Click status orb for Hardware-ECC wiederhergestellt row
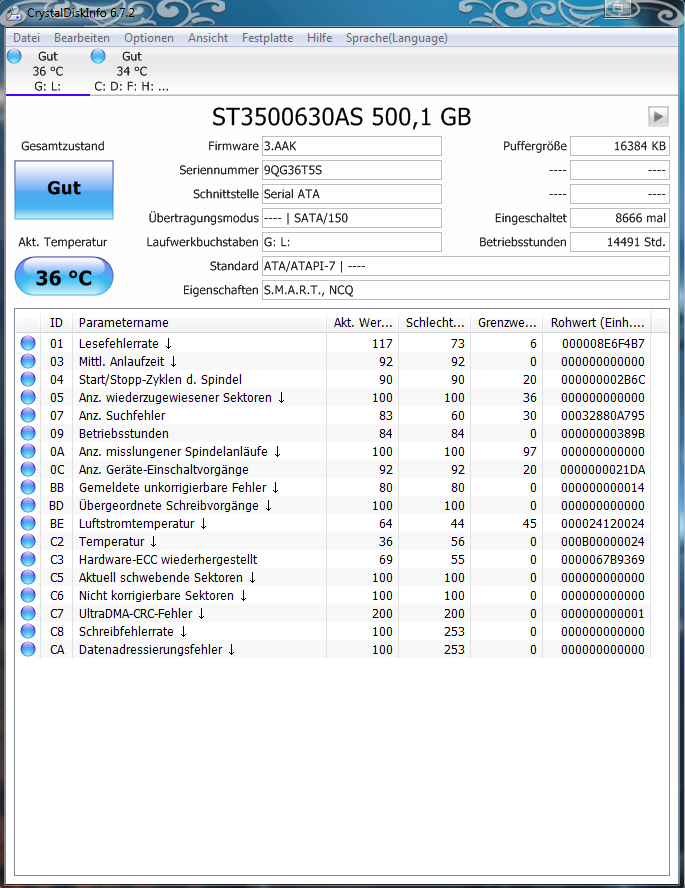Image resolution: width=685 pixels, height=888 pixels. pyautogui.click(x=28, y=560)
